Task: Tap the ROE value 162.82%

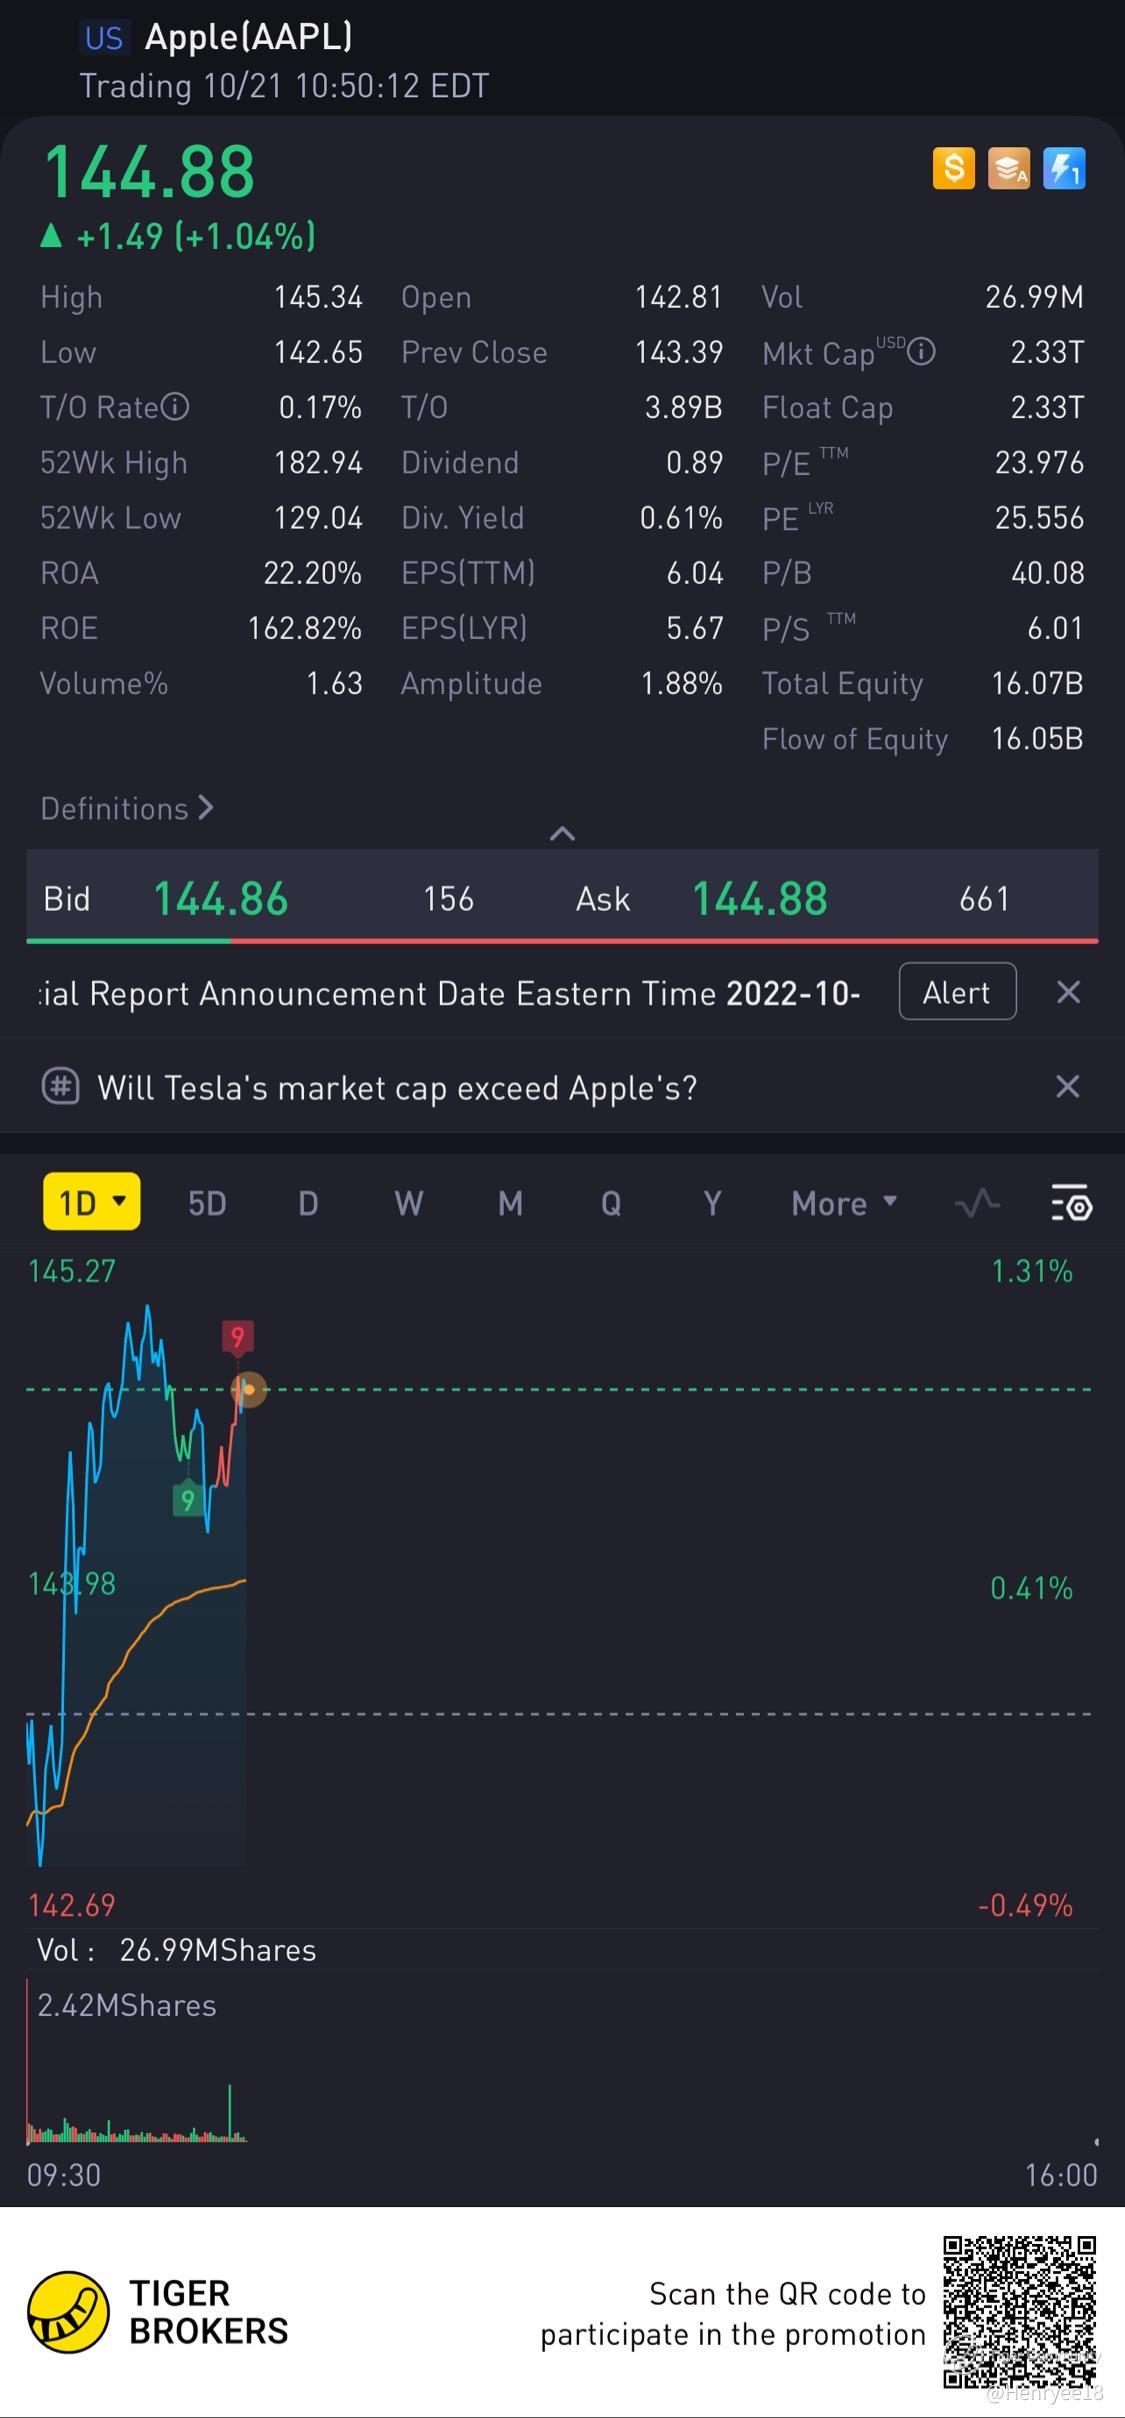Action: point(305,628)
